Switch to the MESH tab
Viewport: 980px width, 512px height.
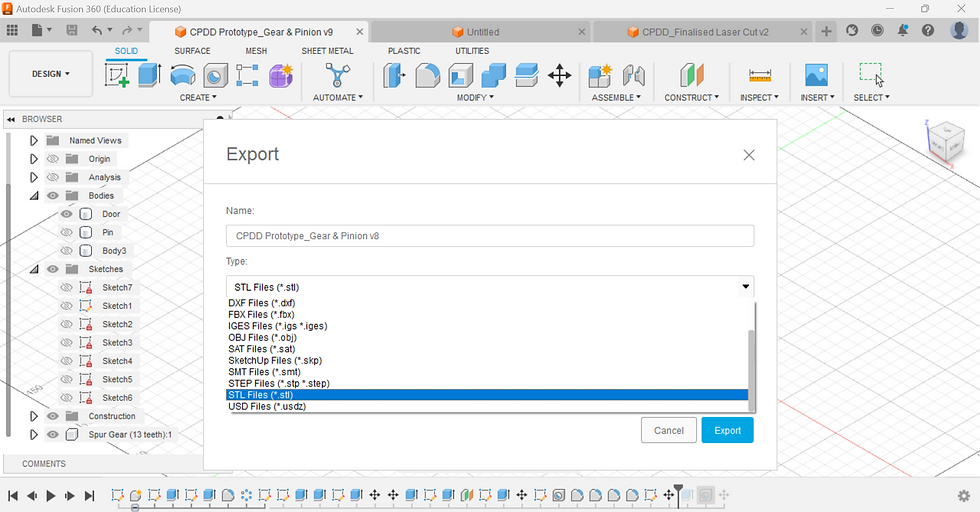tap(256, 51)
